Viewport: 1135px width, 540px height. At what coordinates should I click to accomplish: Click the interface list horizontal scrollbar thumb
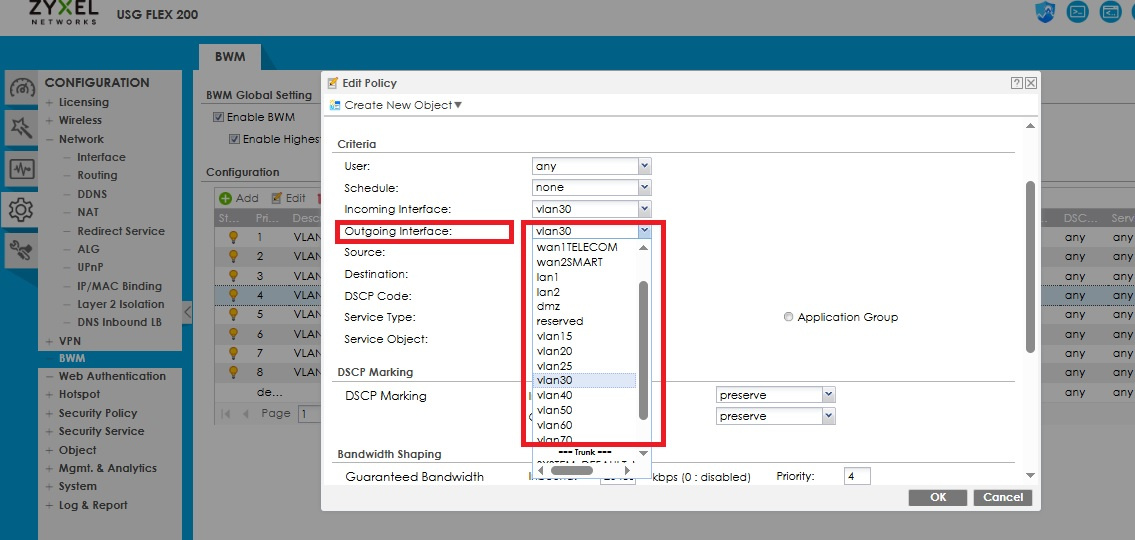(572, 471)
